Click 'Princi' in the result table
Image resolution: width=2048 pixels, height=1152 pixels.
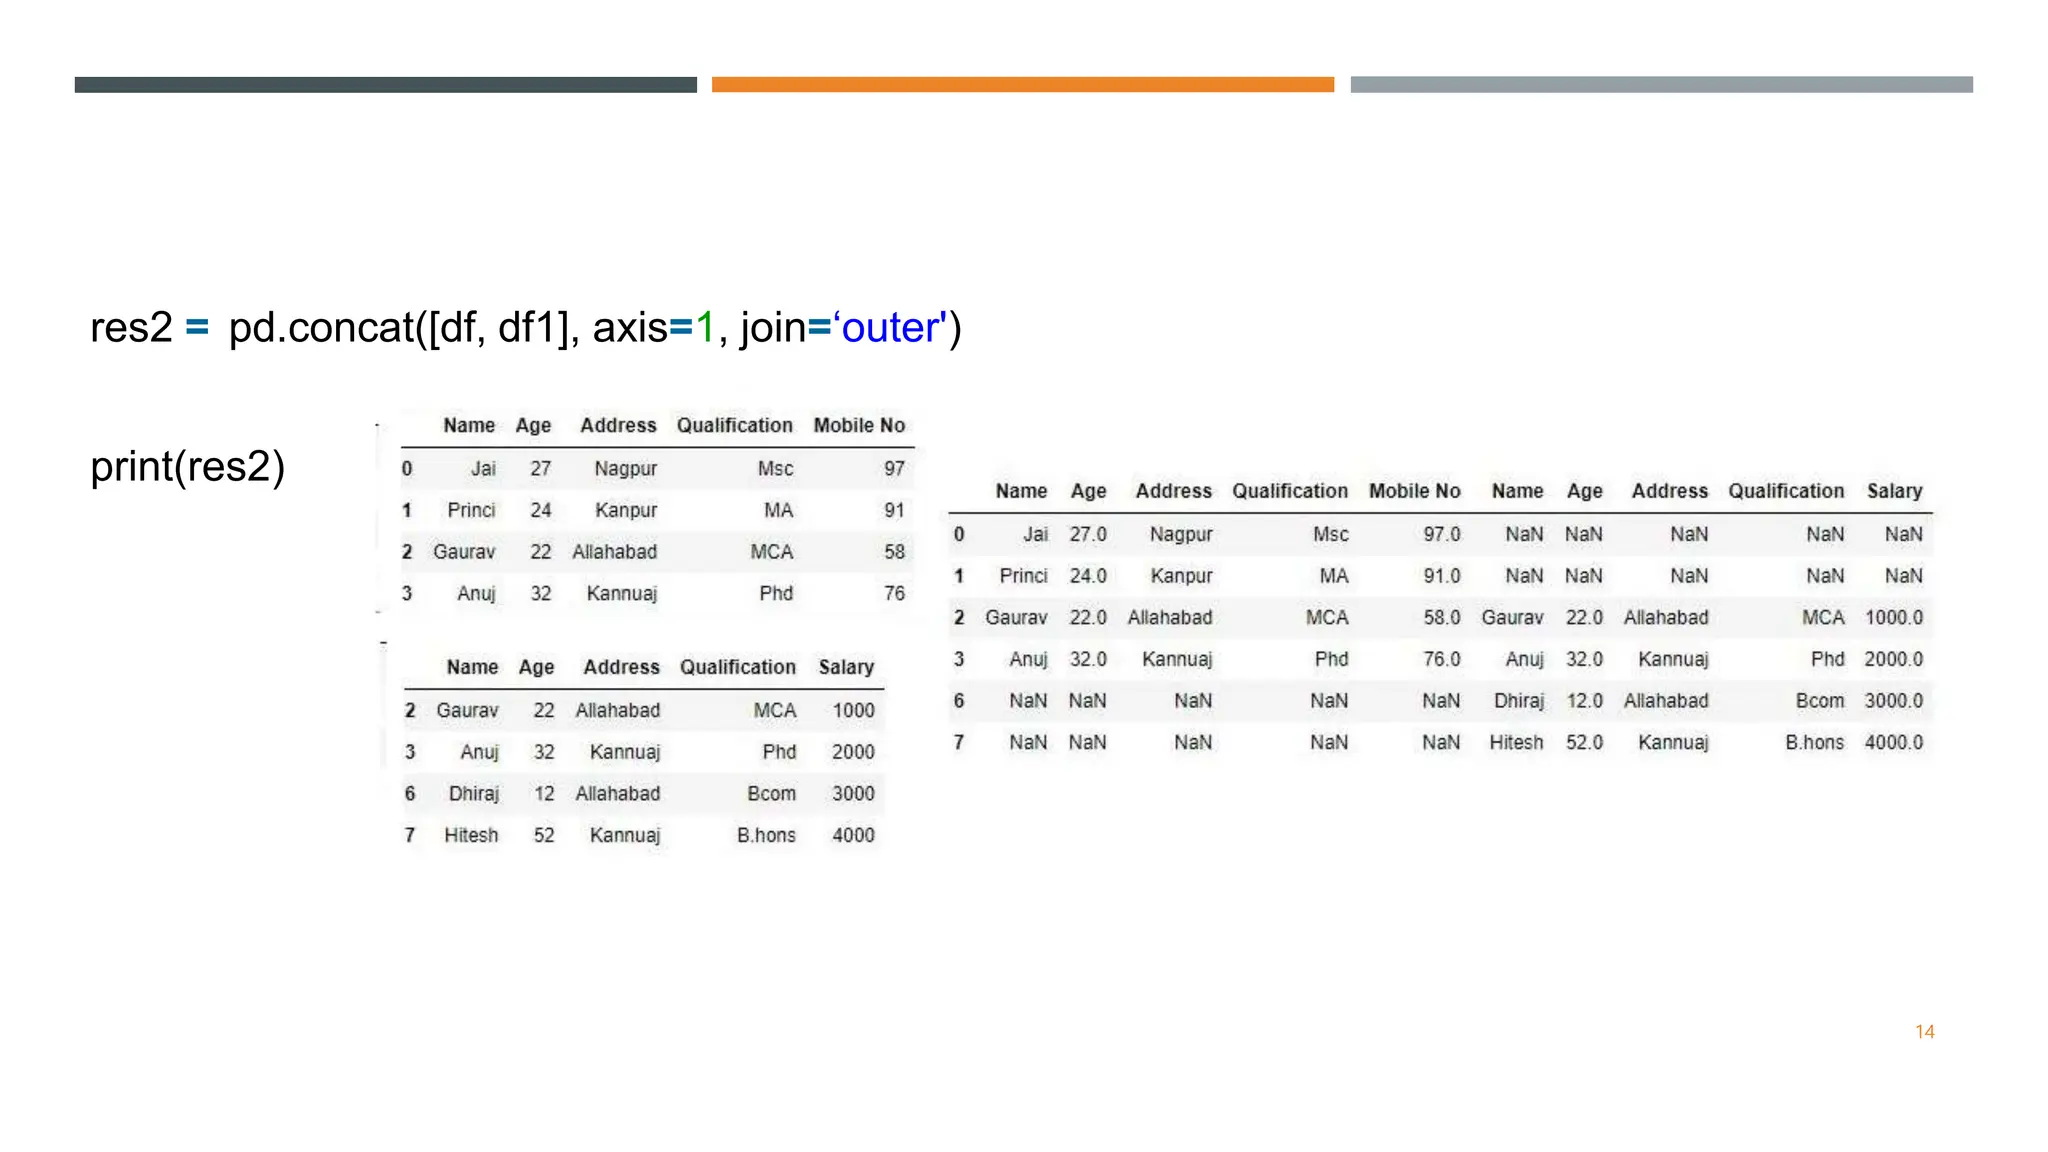click(1022, 576)
